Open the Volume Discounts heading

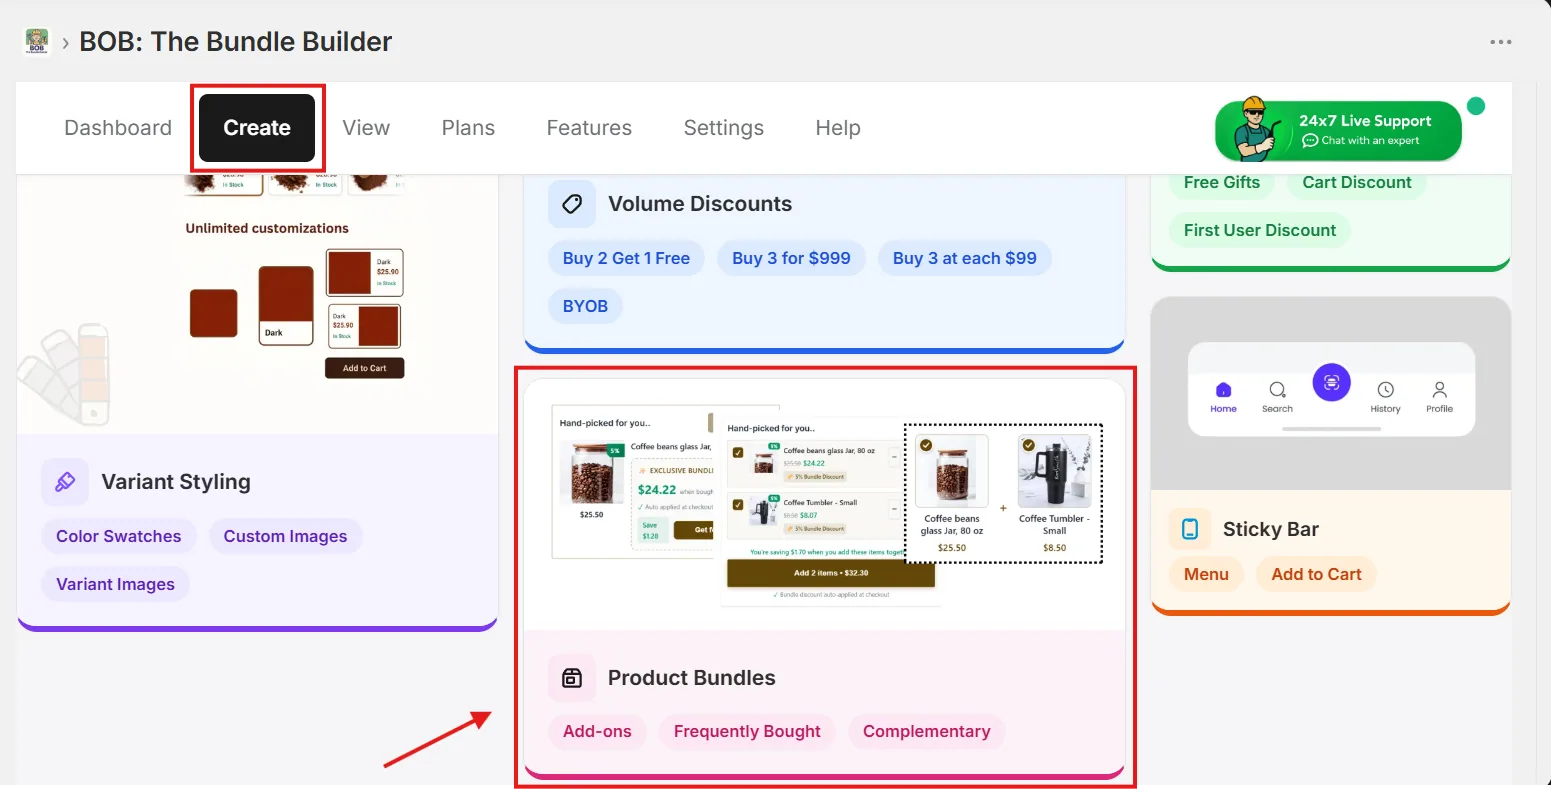click(x=700, y=204)
